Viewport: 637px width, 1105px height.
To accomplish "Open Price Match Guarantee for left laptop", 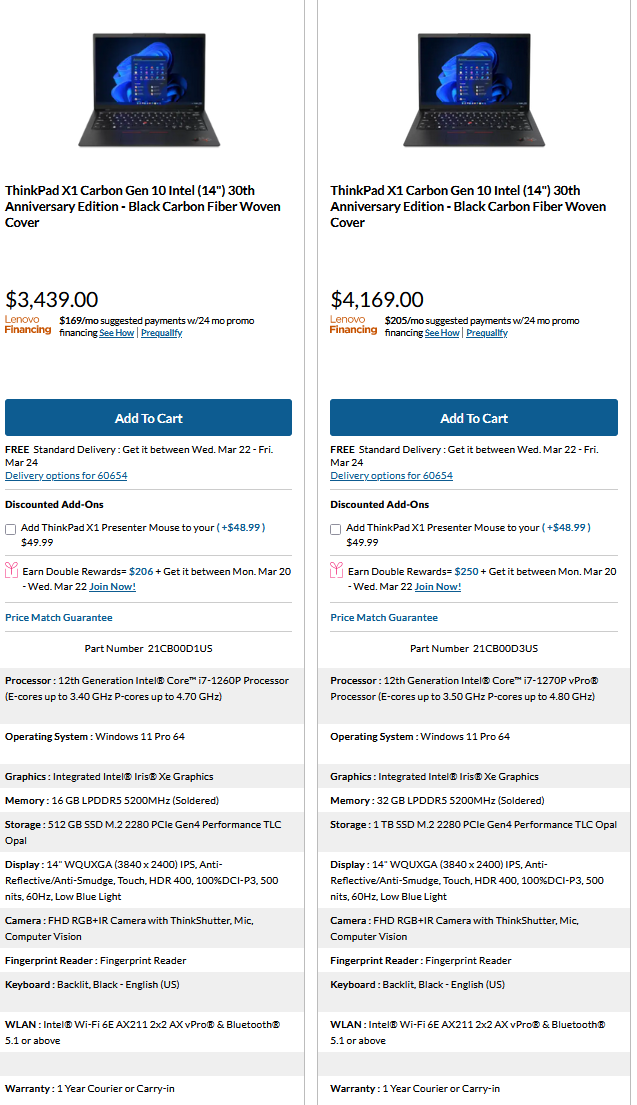I will click(58, 618).
